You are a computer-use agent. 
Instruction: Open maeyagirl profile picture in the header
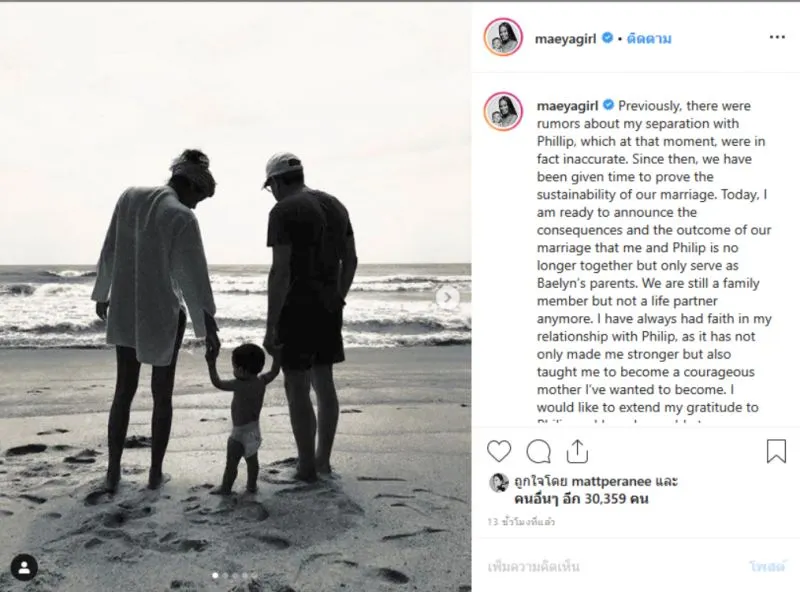coord(503,37)
